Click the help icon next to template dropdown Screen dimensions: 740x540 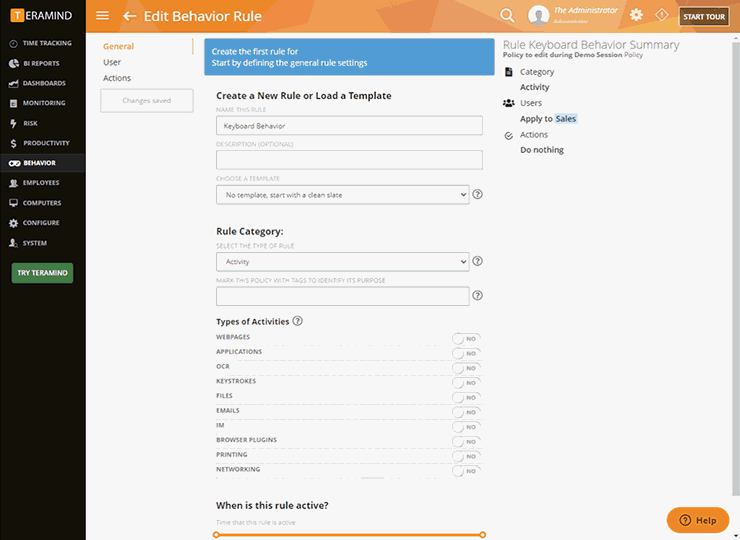click(x=478, y=194)
